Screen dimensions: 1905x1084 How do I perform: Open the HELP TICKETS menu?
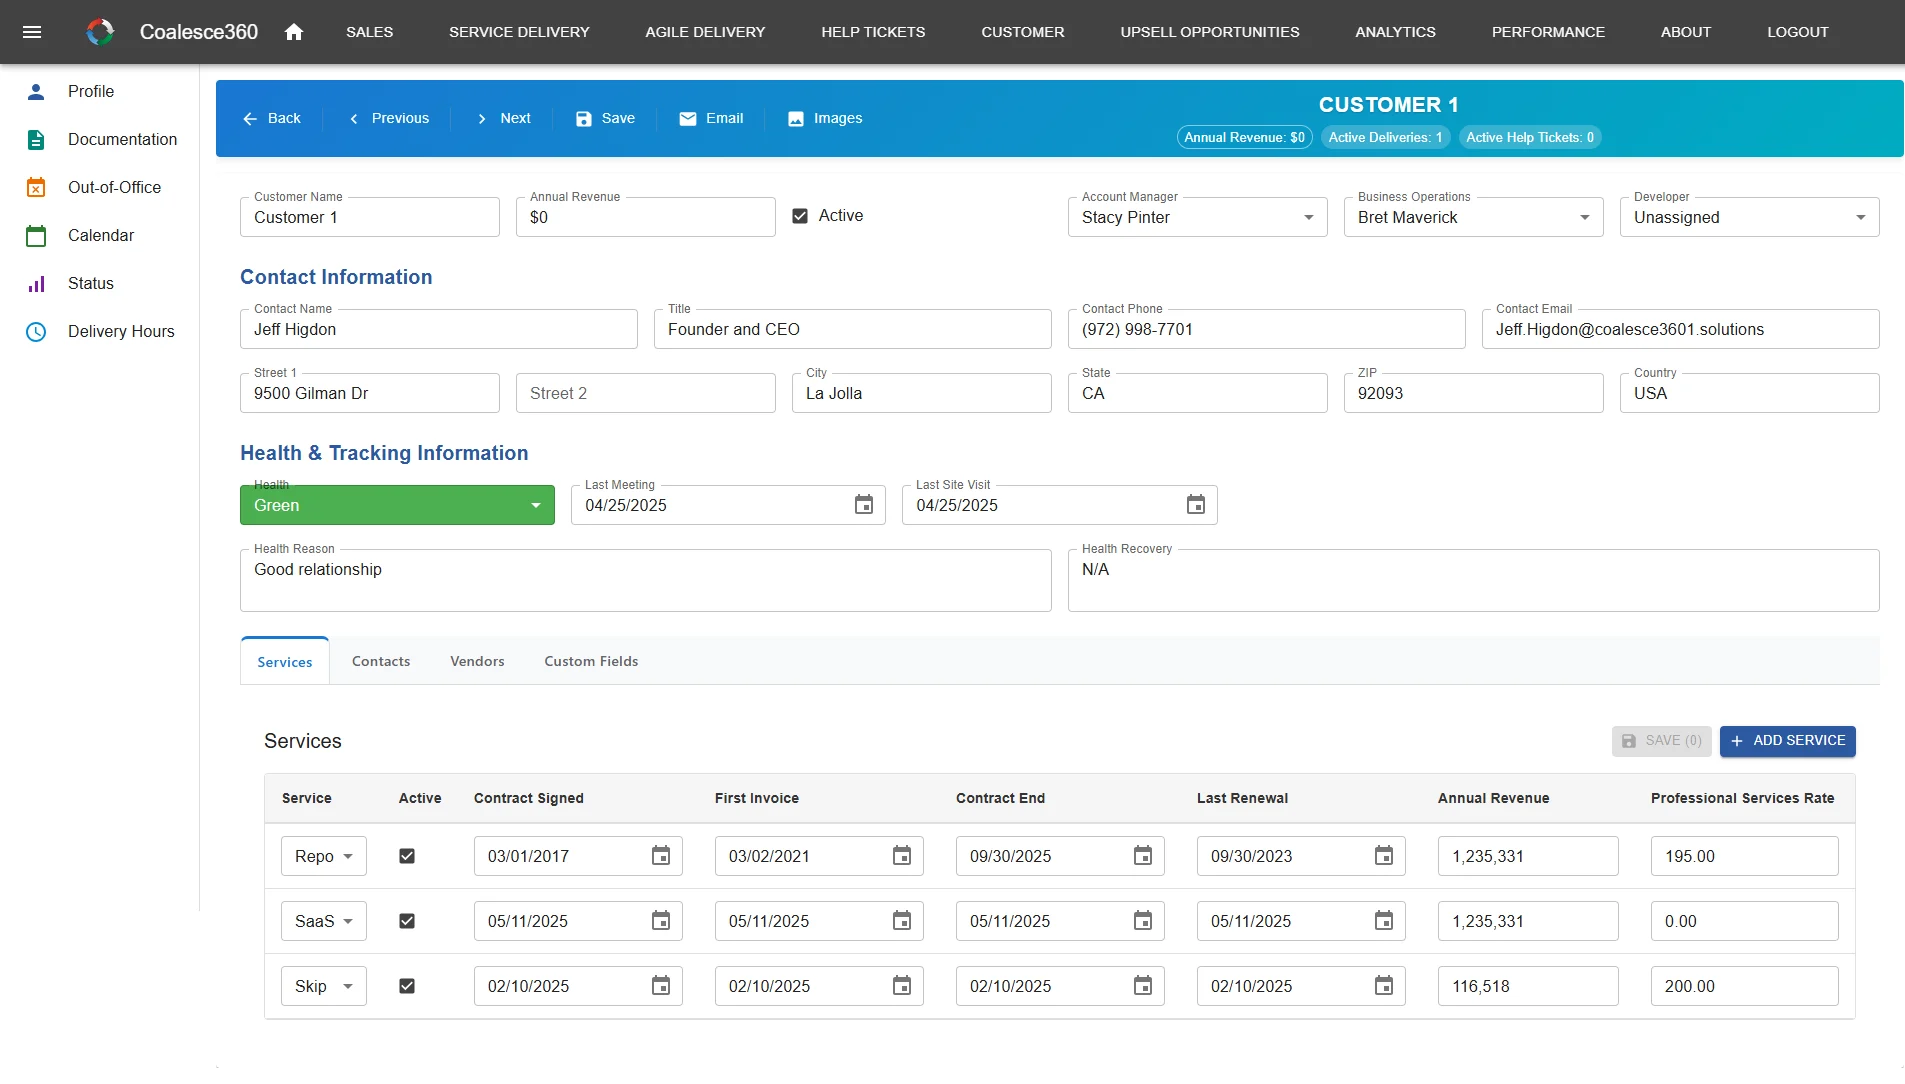[873, 32]
